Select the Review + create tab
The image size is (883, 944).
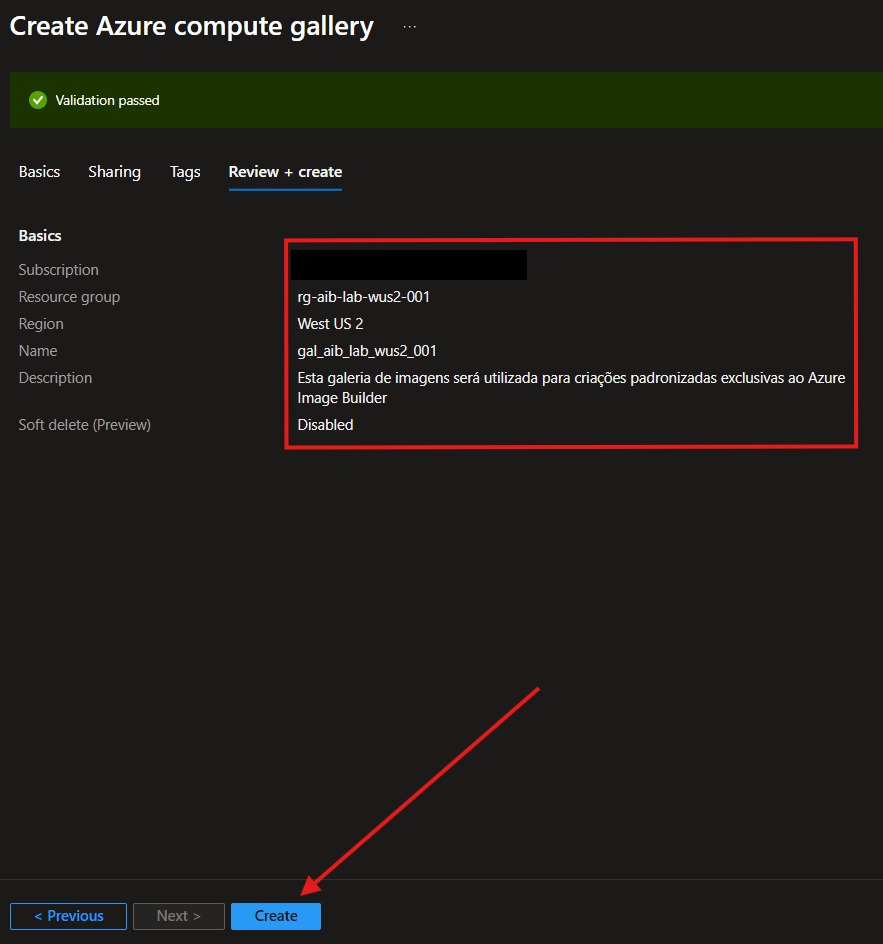click(x=285, y=172)
